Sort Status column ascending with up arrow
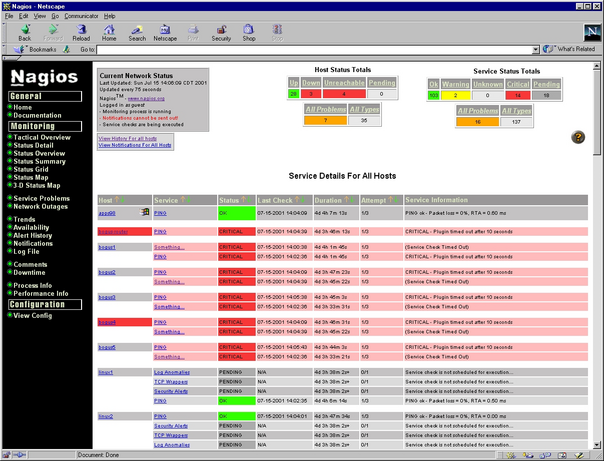Viewport: 604px width, 461px height. 243,199
